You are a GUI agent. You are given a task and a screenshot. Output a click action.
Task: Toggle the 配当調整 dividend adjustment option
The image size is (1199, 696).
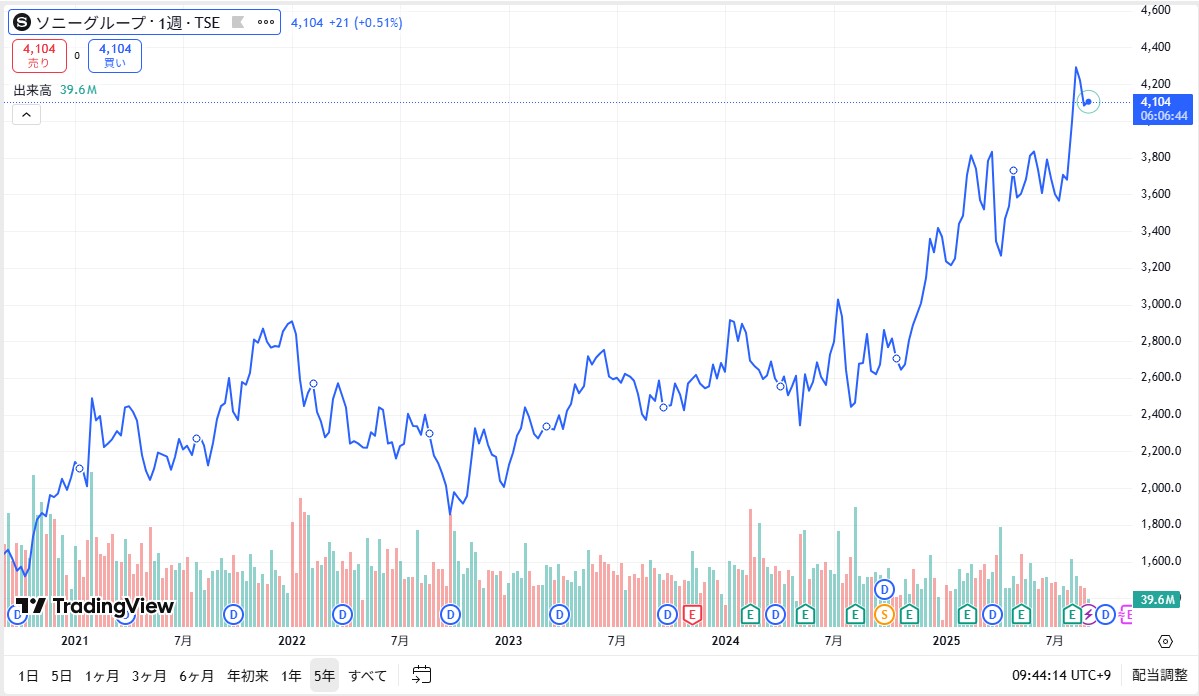click(1152, 675)
